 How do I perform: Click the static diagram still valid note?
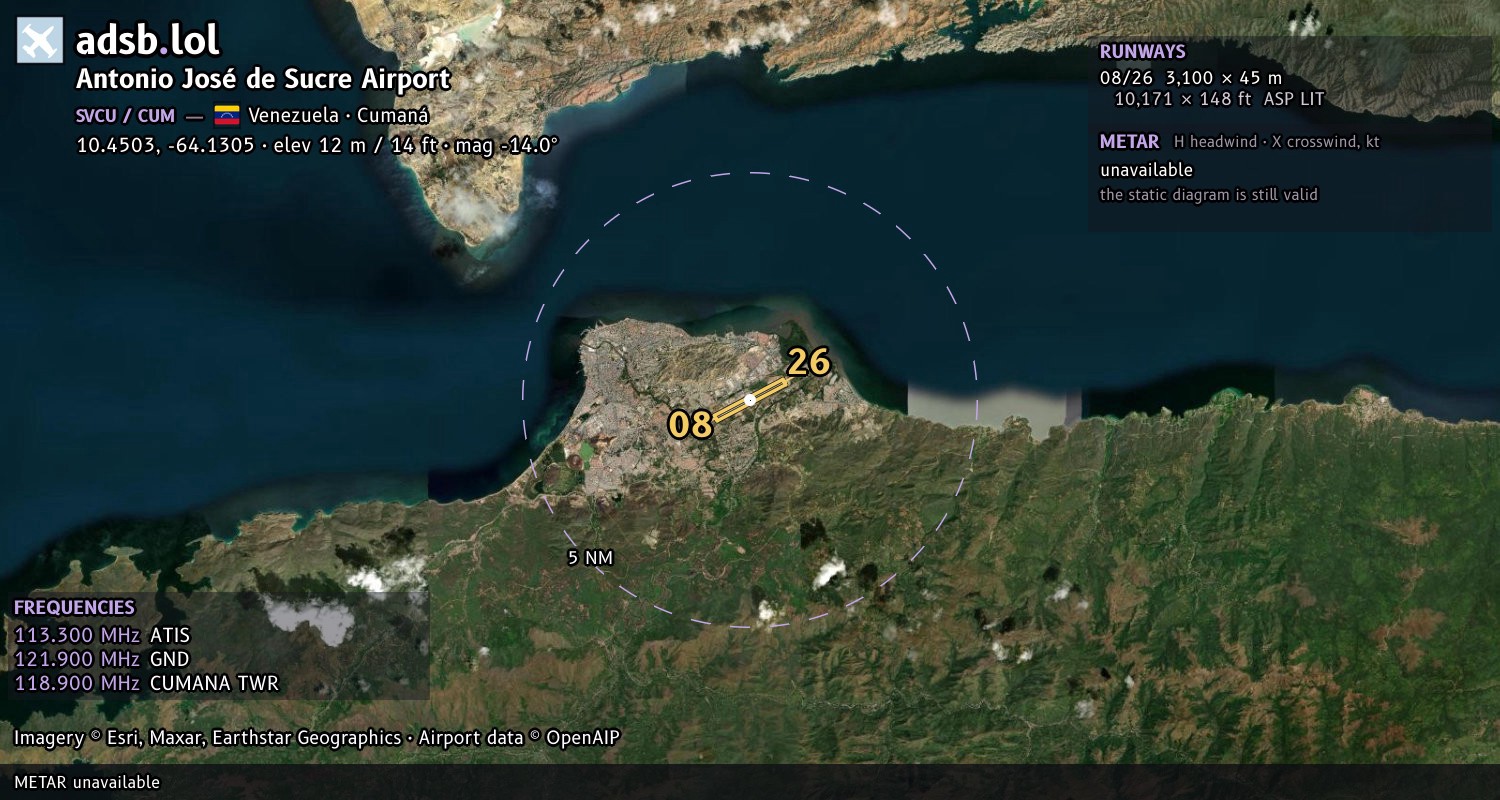pyautogui.click(x=1209, y=195)
